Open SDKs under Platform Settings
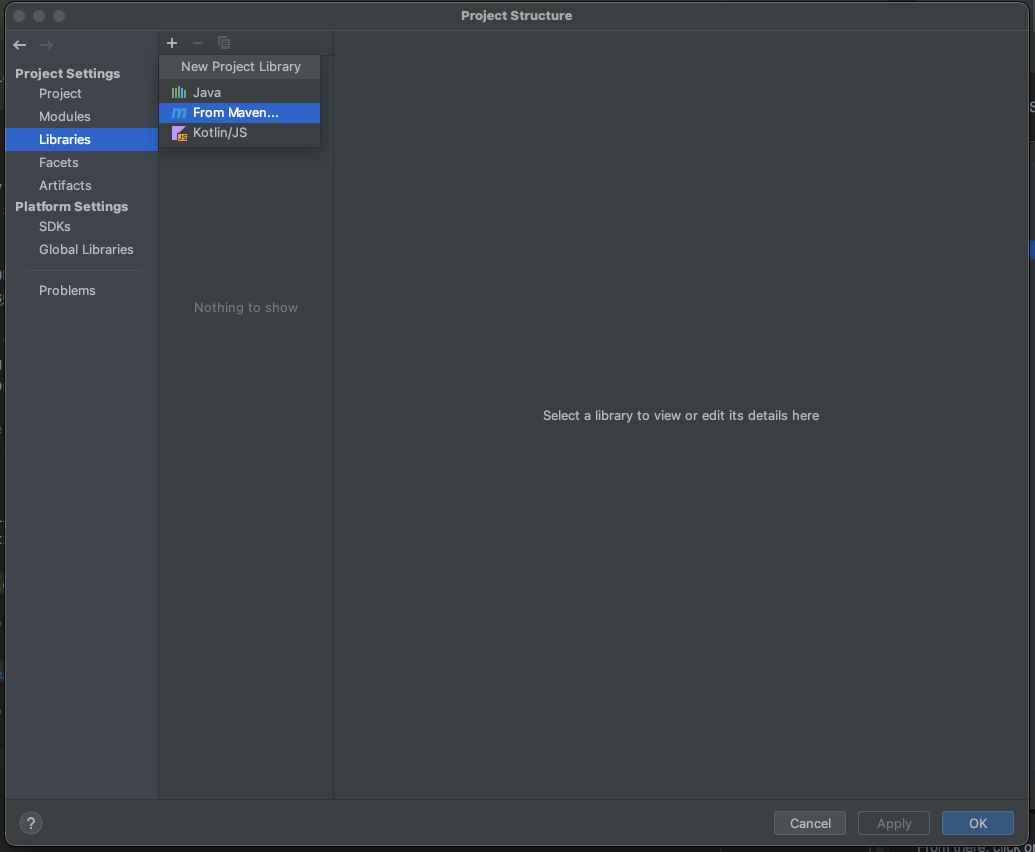Screen dimensions: 1035x852 [x=54, y=226]
